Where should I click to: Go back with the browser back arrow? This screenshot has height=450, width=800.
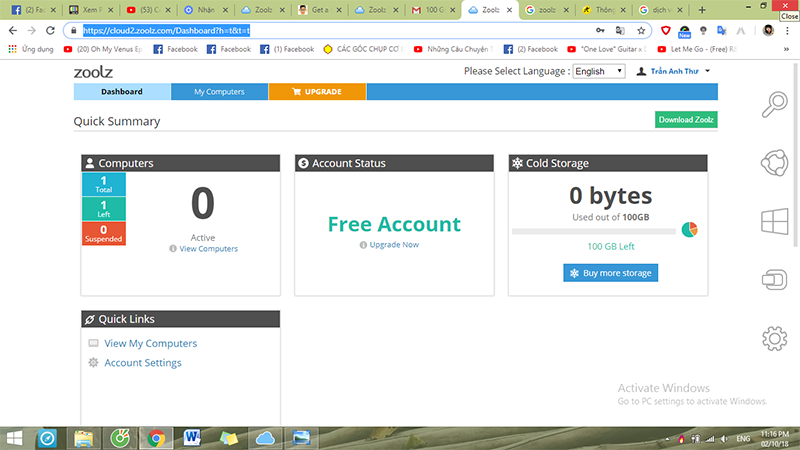[x=13, y=31]
